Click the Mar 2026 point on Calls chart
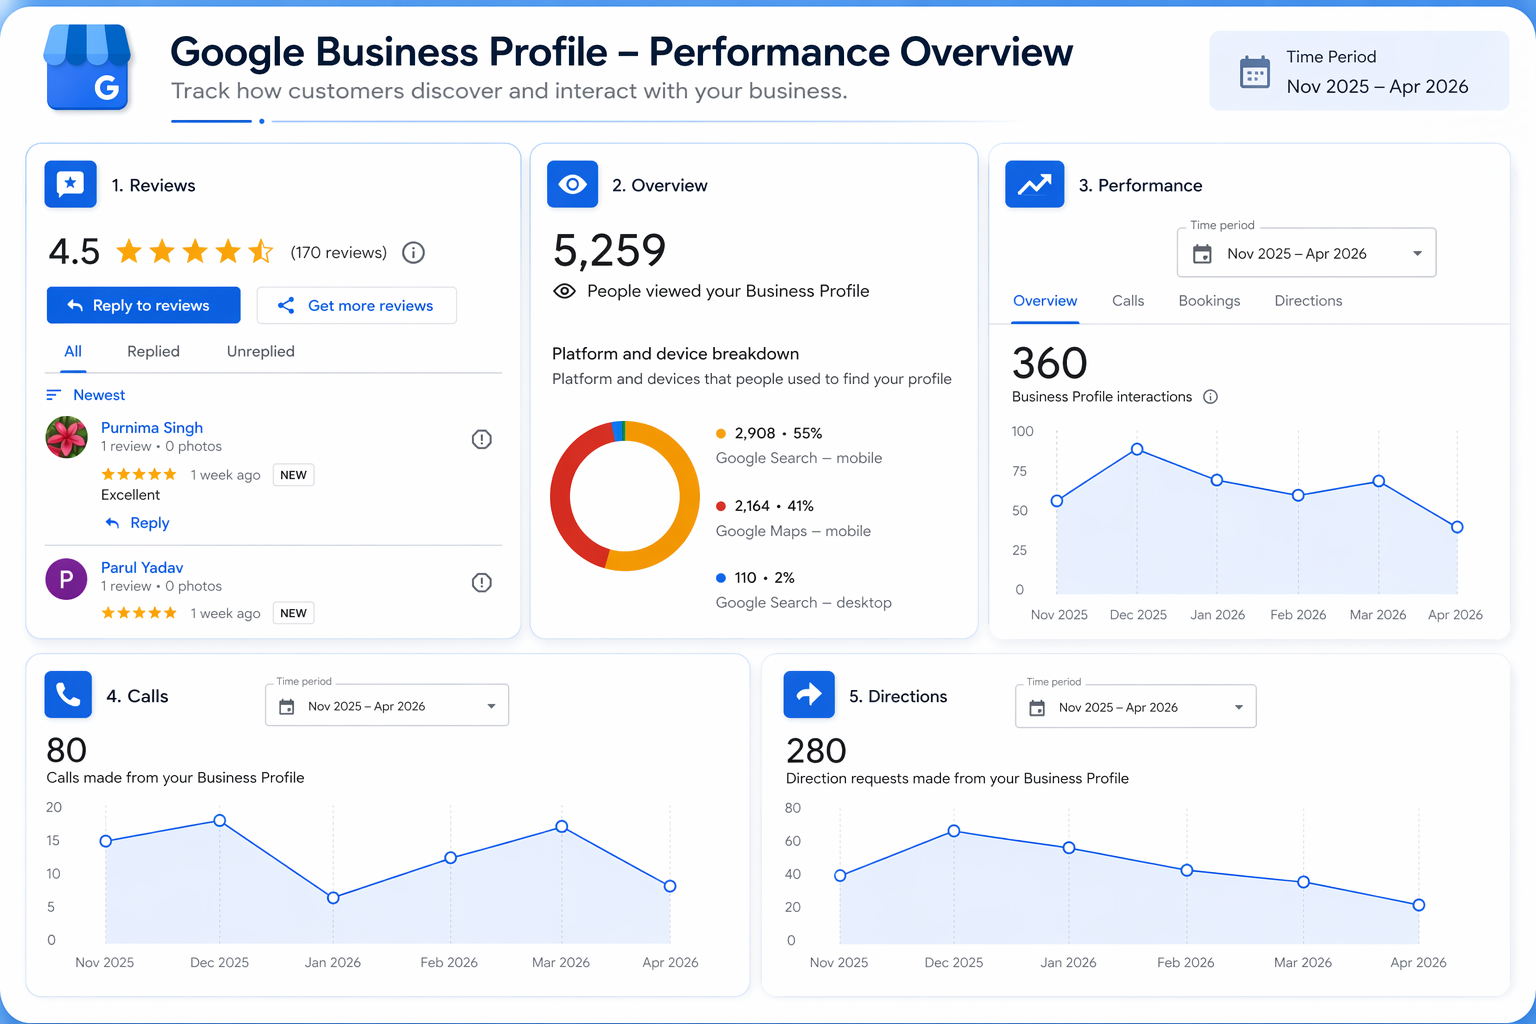Image resolution: width=1536 pixels, height=1024 pixels. click(562, 827)
